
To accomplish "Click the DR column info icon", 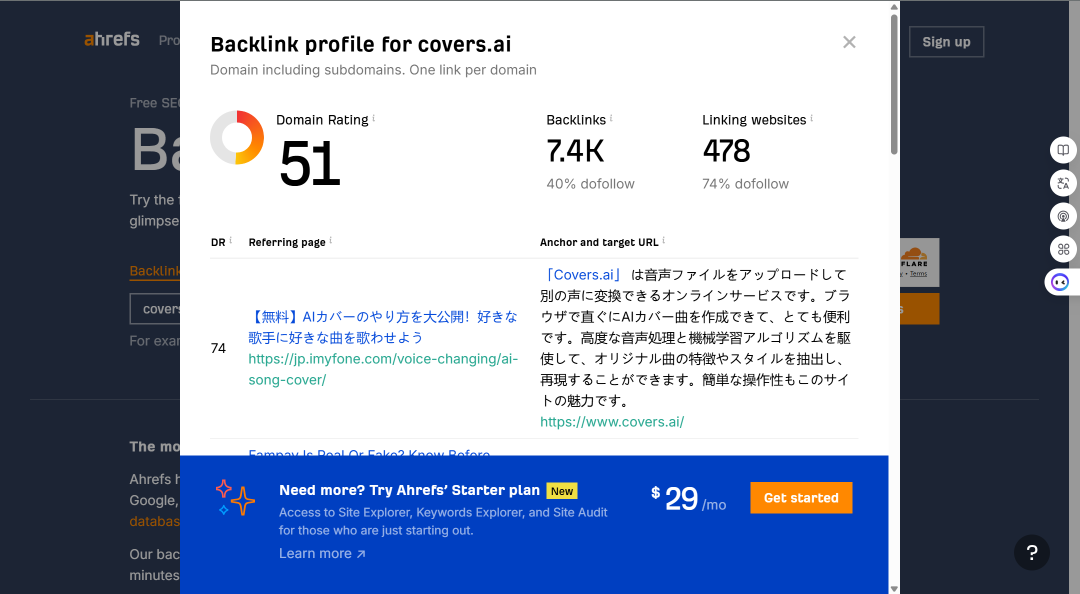I will coord(230,240).
